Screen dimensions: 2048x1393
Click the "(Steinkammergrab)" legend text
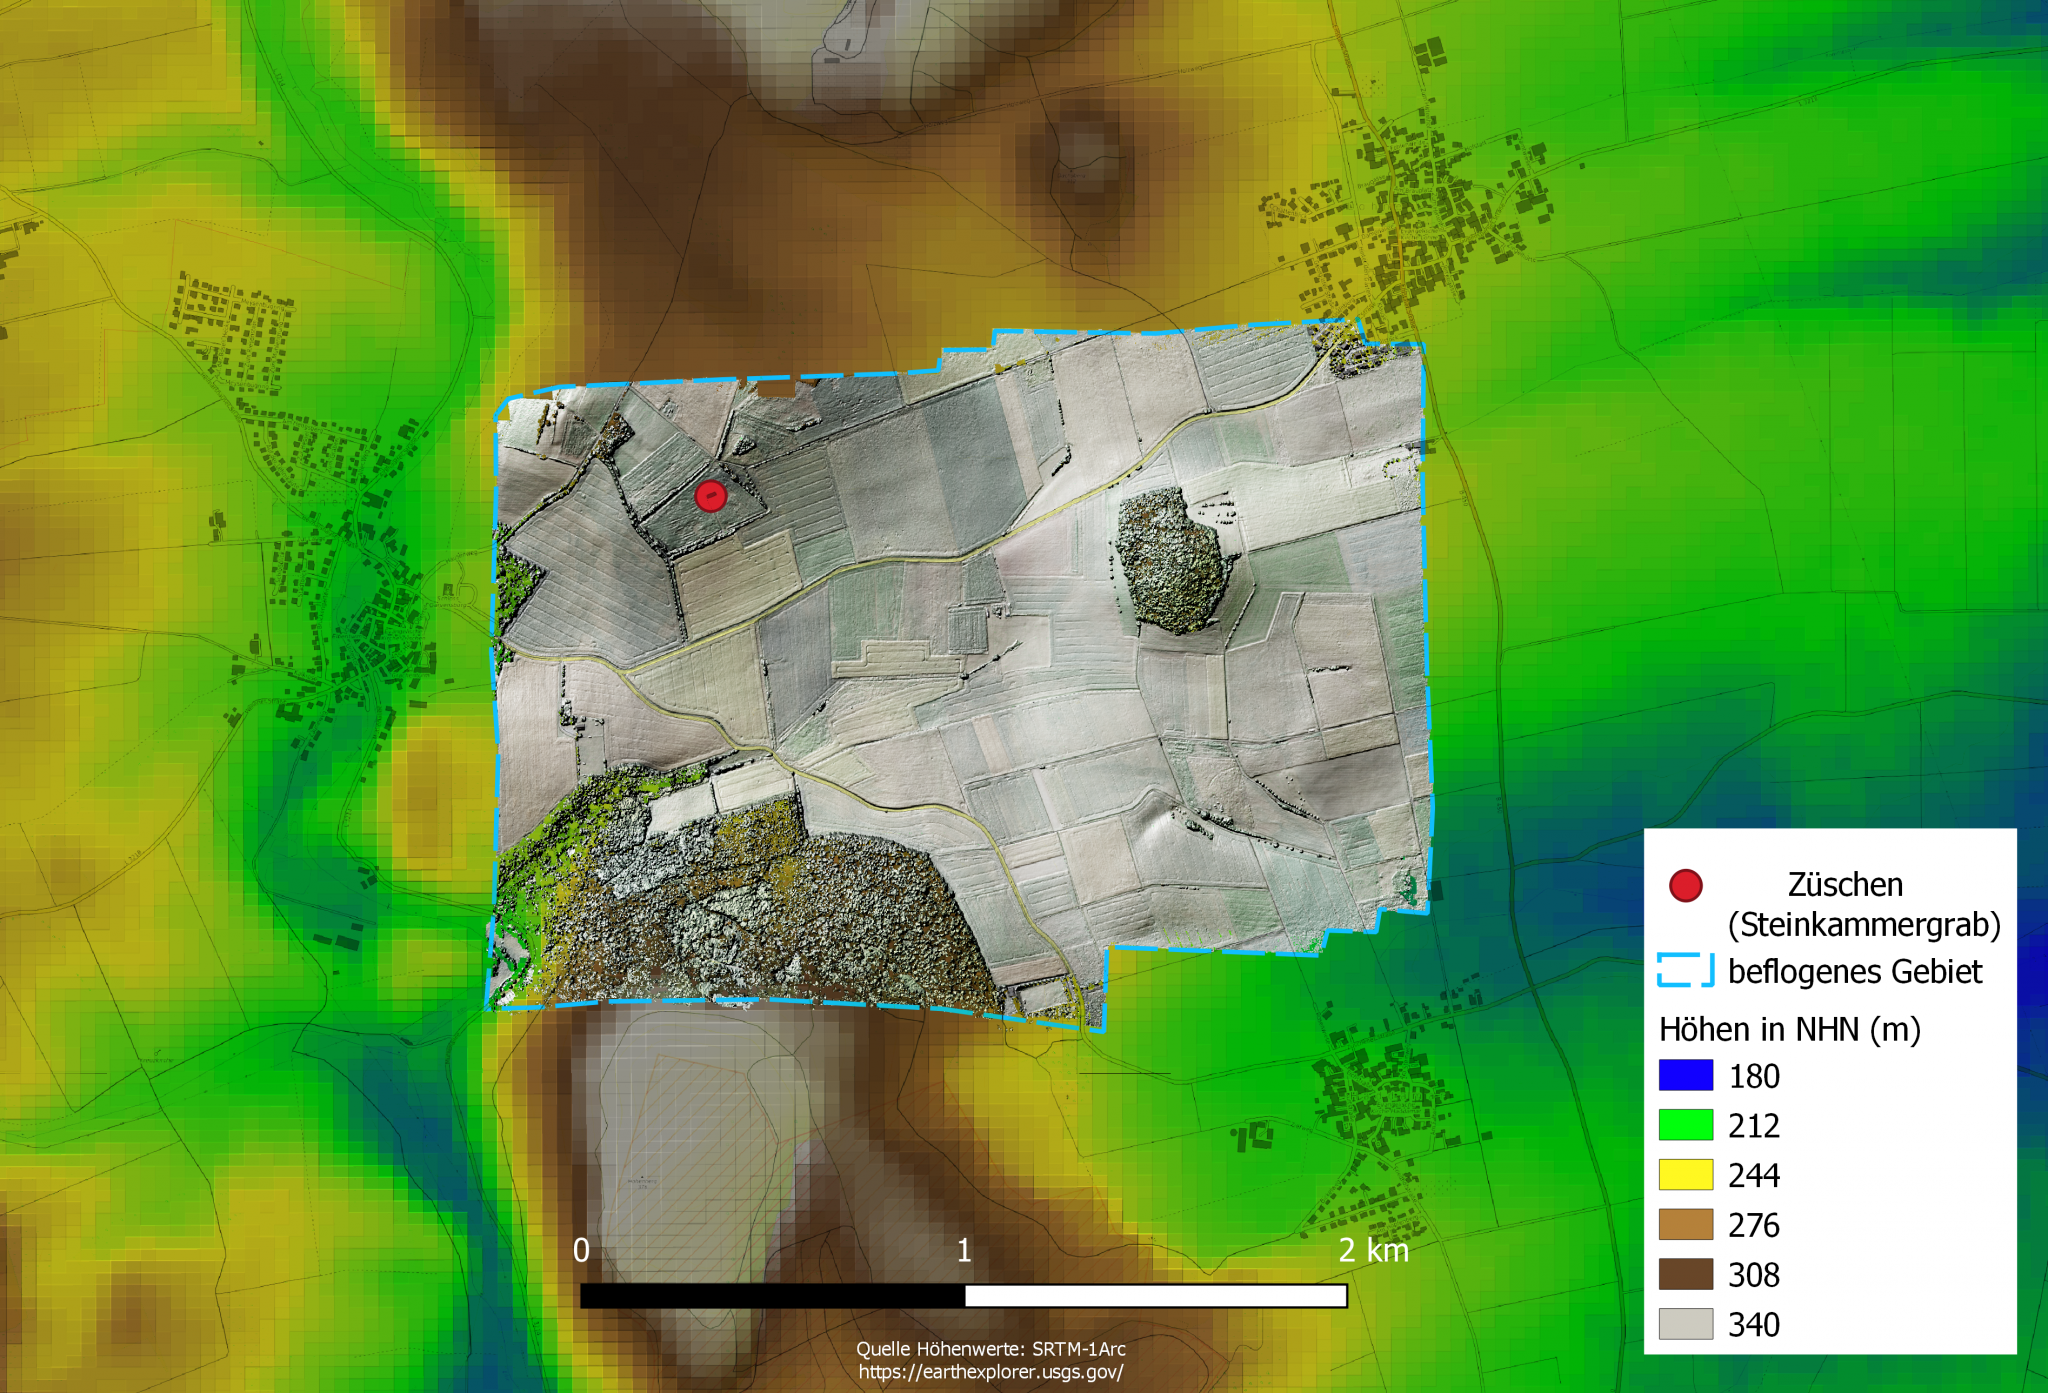1864,925
